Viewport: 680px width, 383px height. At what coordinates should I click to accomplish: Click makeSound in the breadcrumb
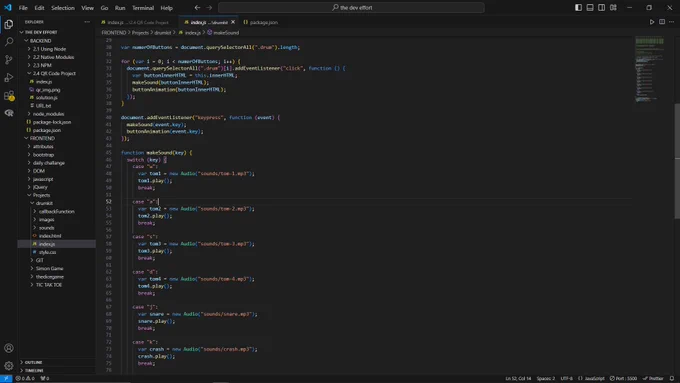tap(226, 33)
